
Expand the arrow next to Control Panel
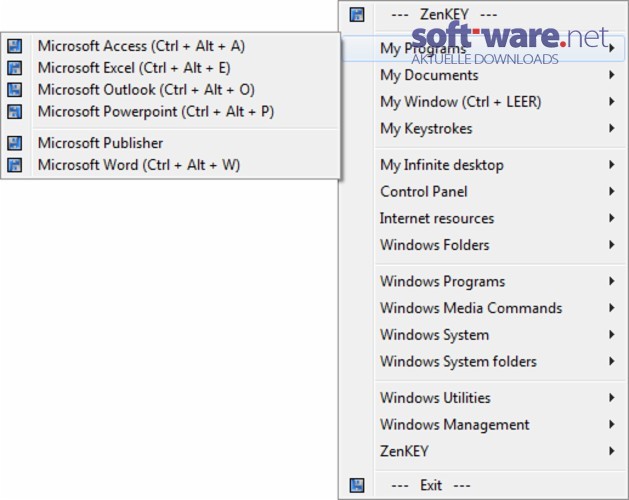coord(612,191)
